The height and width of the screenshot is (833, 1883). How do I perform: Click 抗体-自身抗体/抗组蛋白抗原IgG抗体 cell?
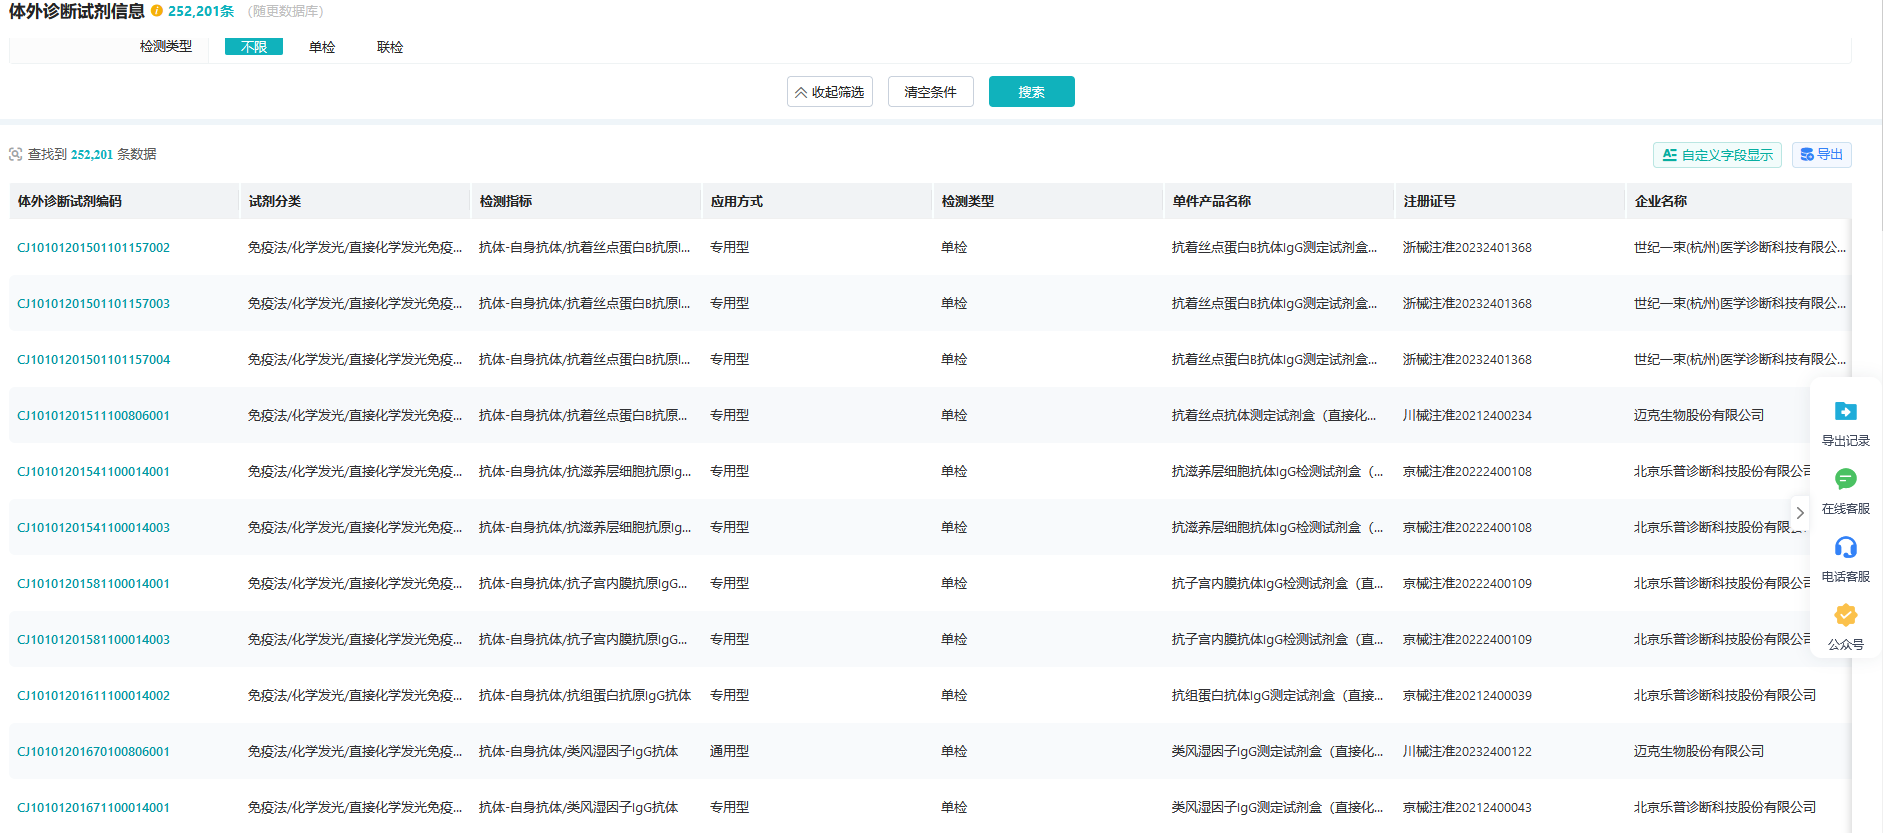(585, 695)
